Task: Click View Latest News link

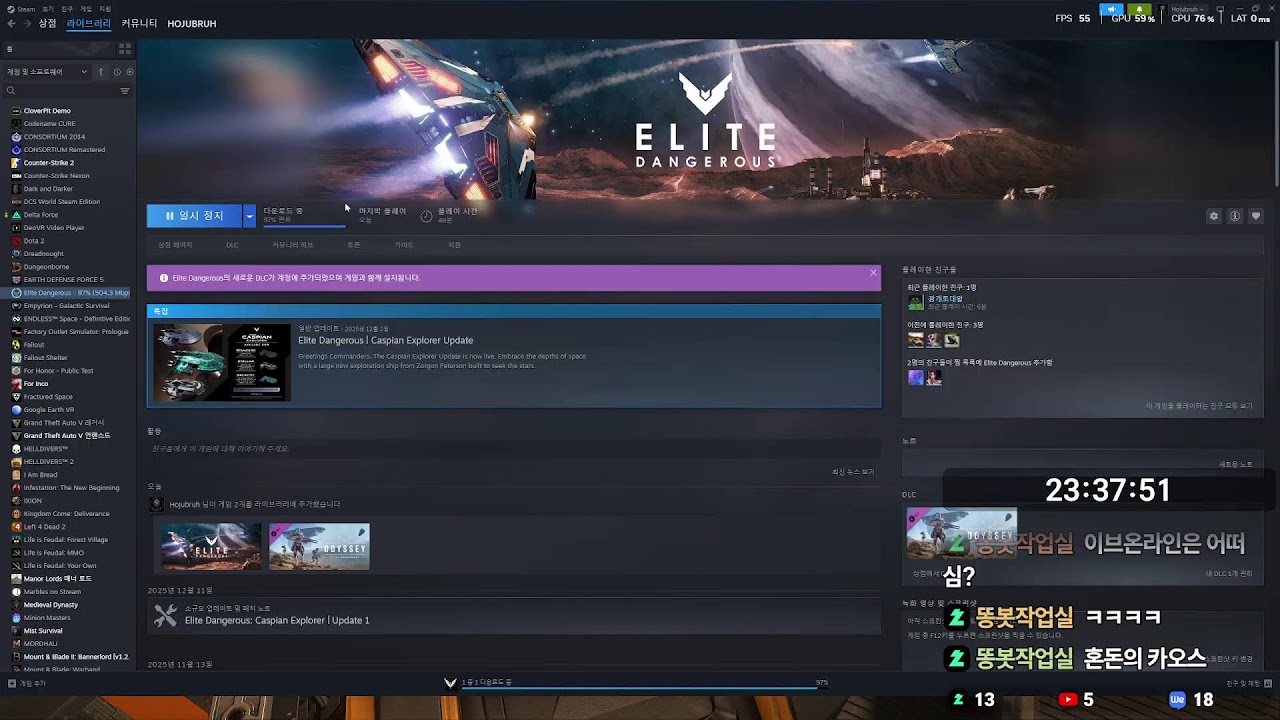Action: pos(853,472)
